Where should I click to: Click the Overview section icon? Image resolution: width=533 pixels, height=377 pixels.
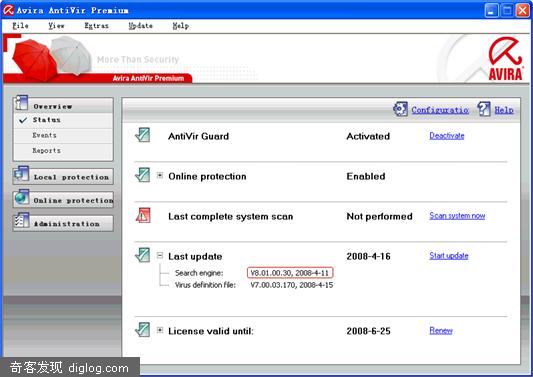pyautogui.click(x=21, y=103)
